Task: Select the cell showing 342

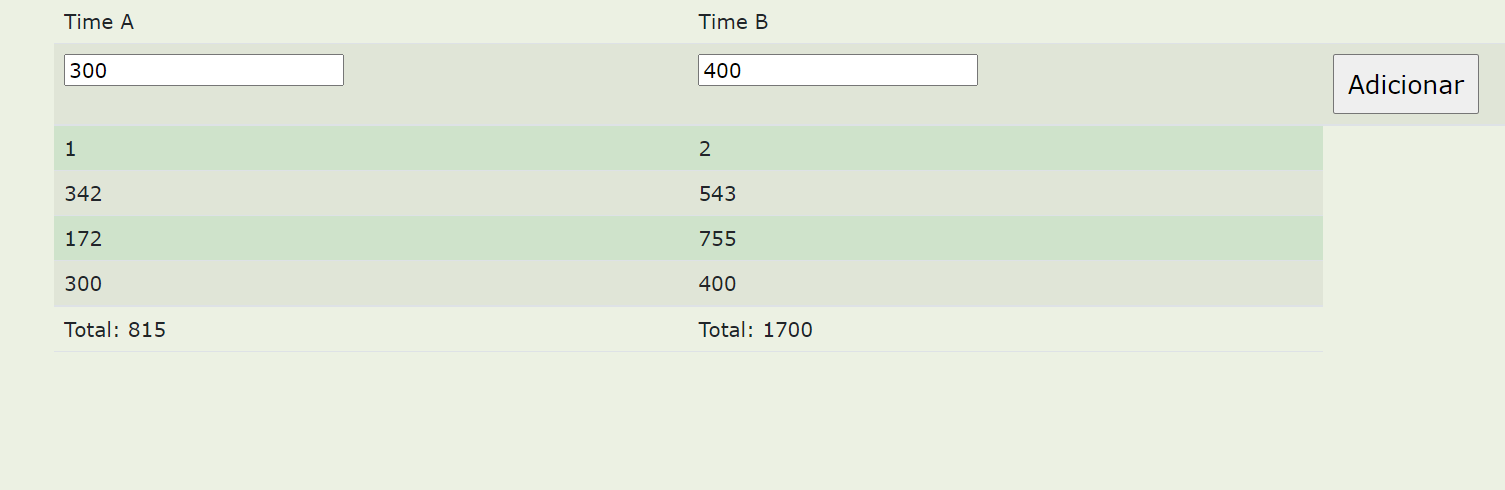Action: point(371,194)
